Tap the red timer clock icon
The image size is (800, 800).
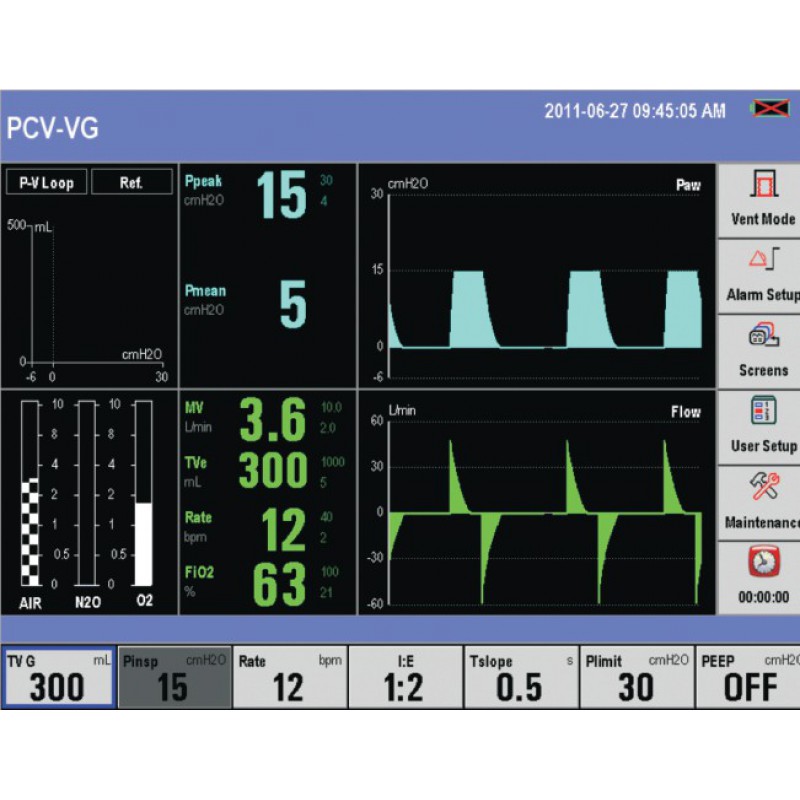click(x=764, y=562)
